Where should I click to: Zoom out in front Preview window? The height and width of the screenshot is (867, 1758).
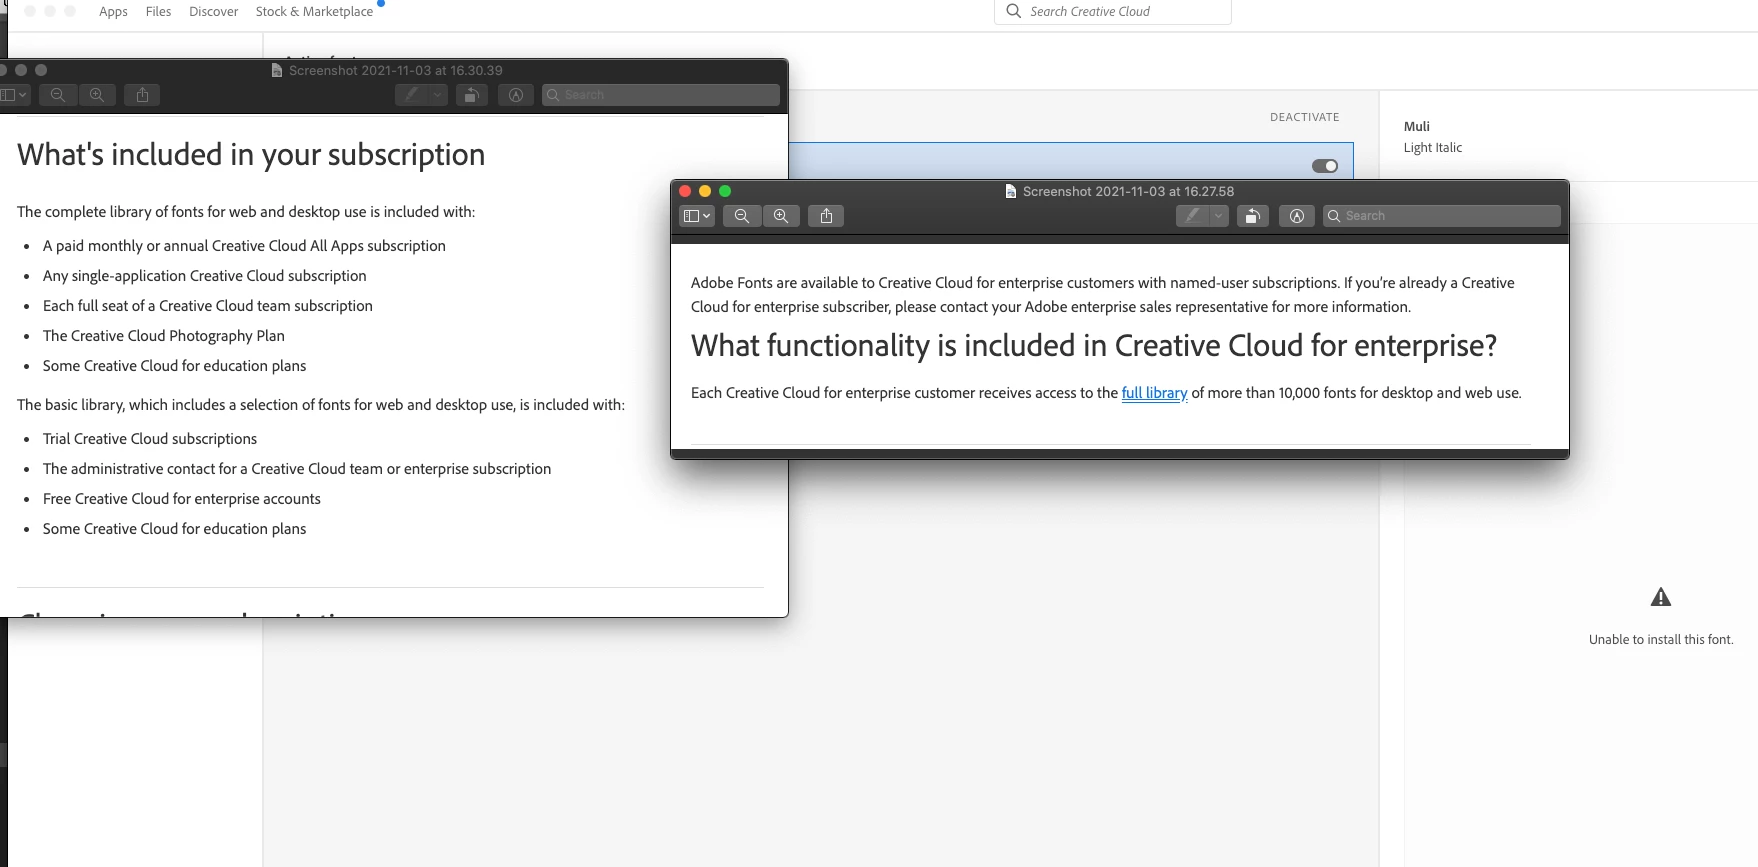pos(742,216)
